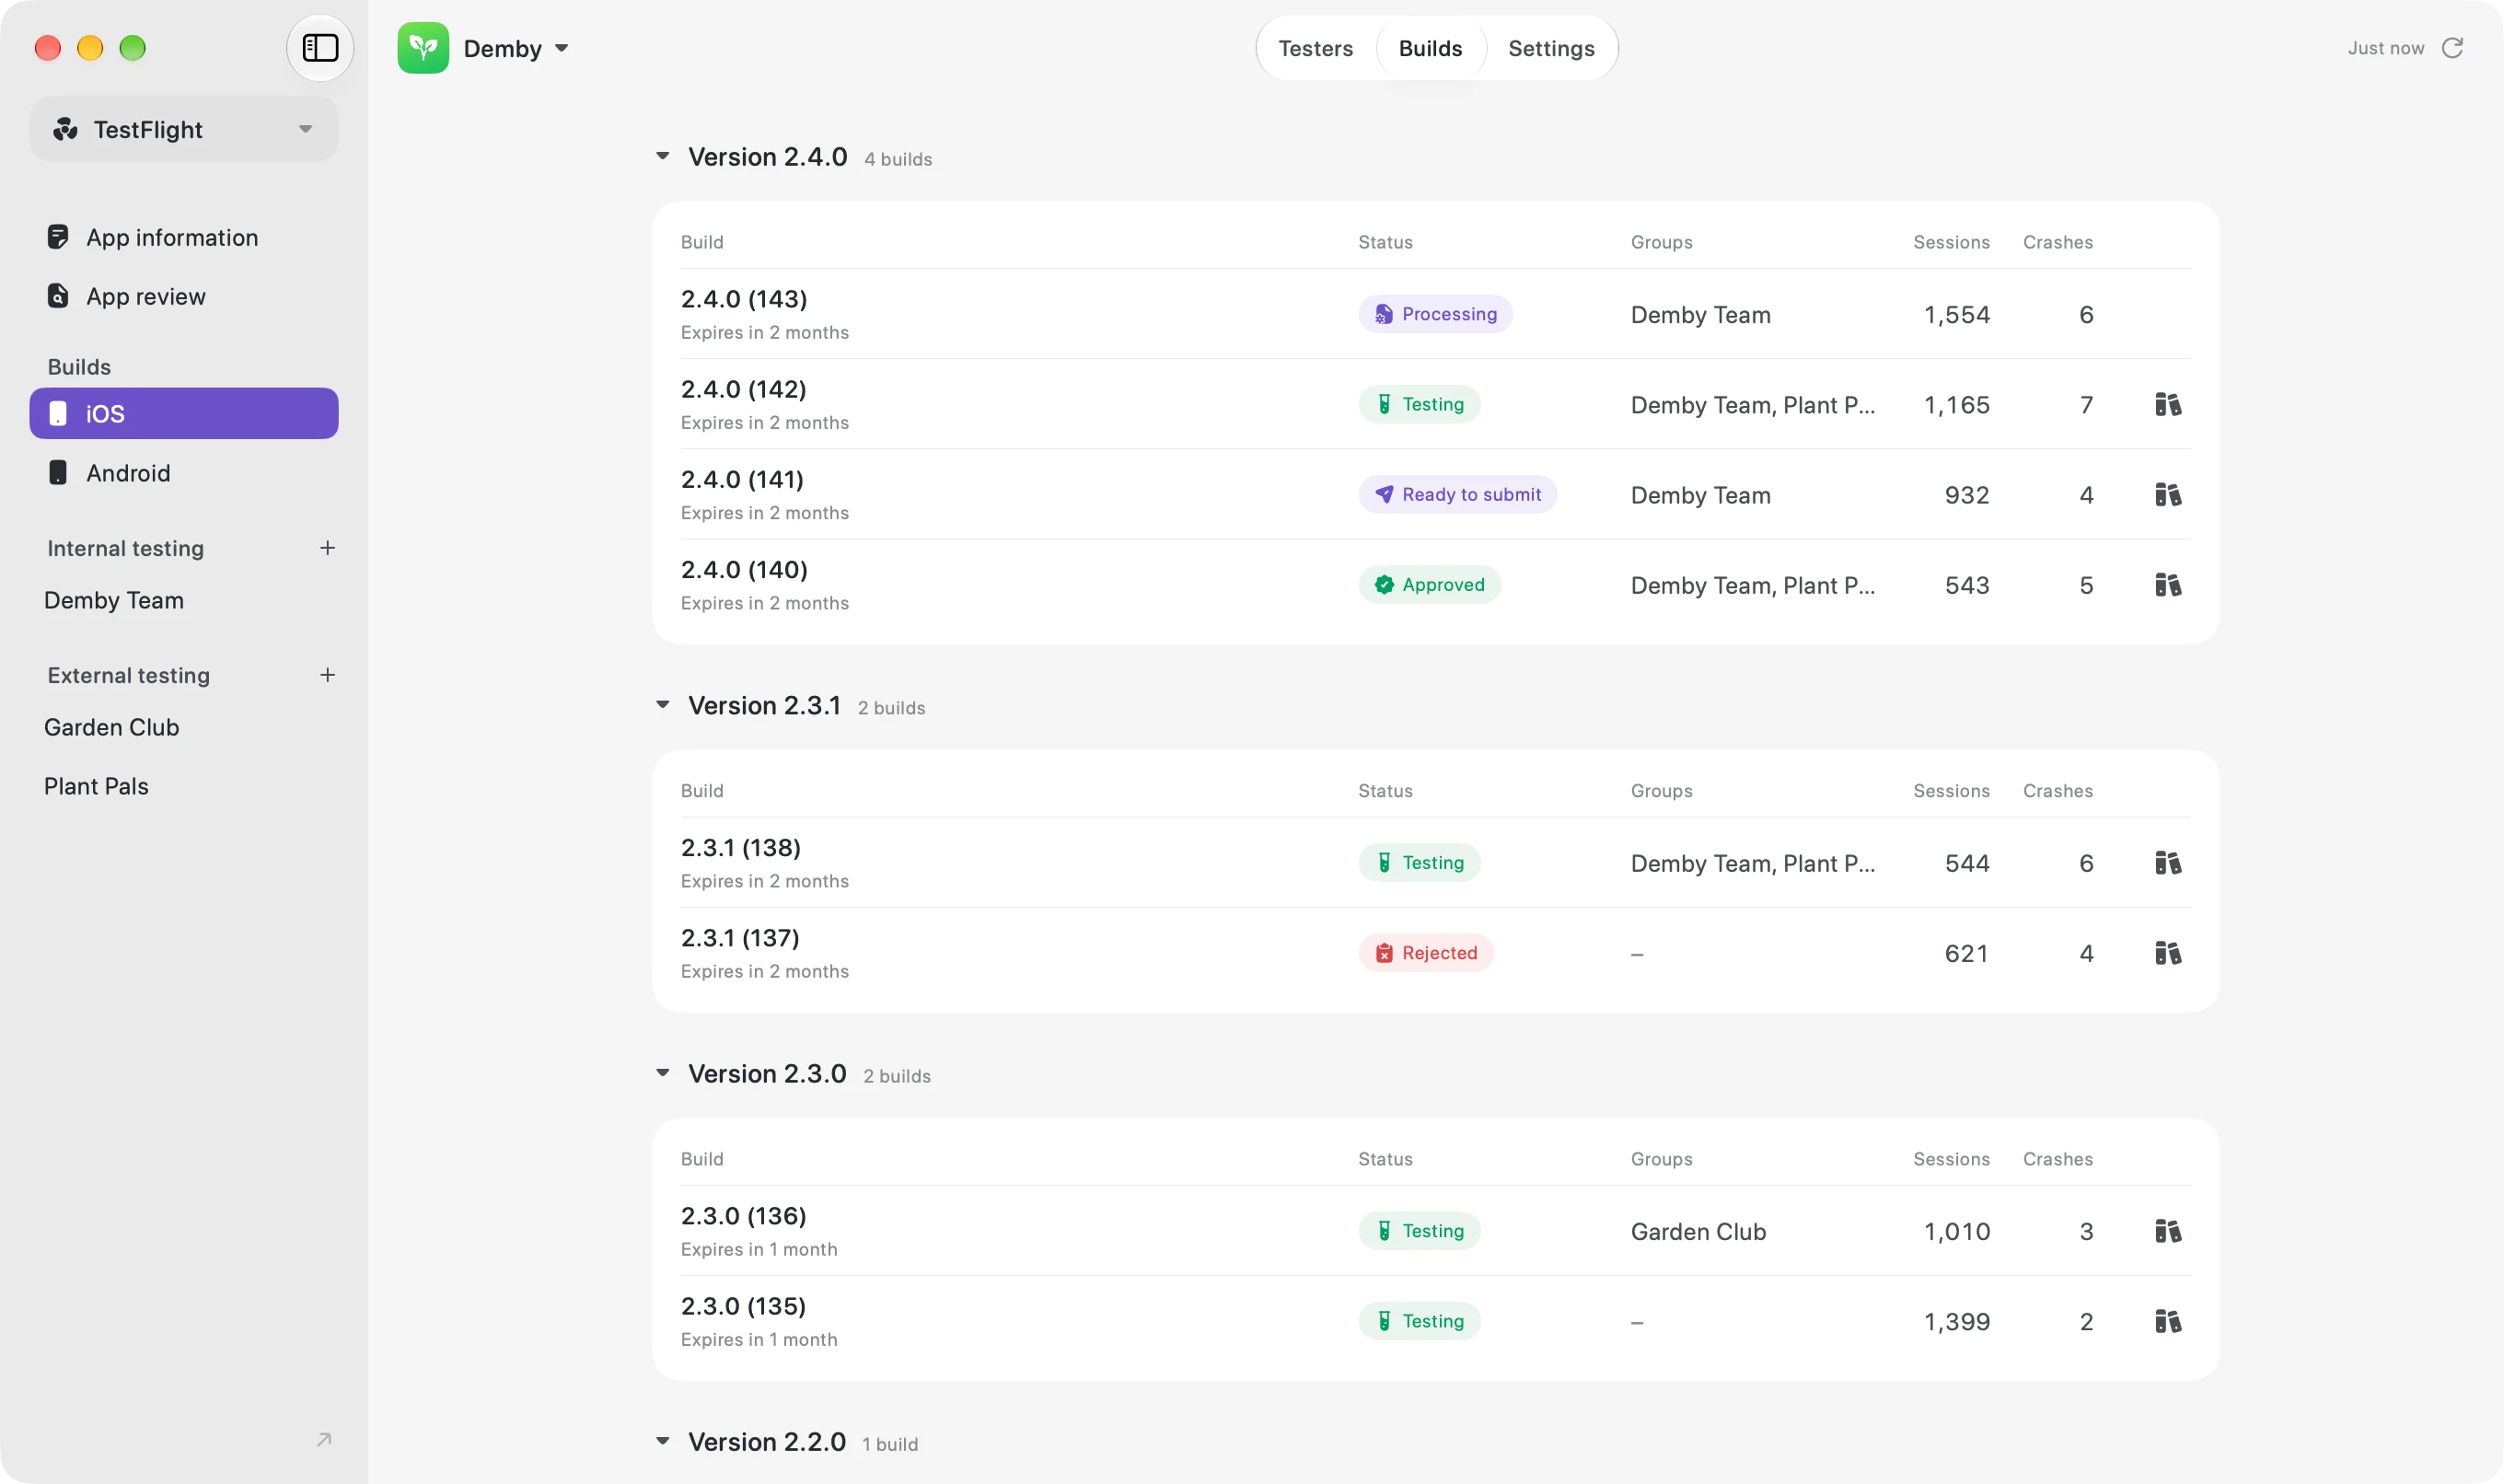This screenshot has width=2504, height=1484.
Task: Click sessions value 1,165
Action: pyautogui.click(x=1957, y=405)
